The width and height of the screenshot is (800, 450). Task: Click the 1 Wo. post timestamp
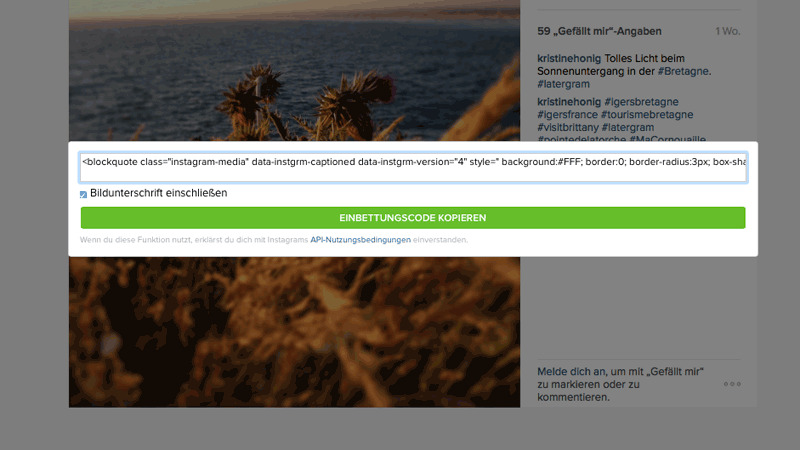click(x=727, y=32)
